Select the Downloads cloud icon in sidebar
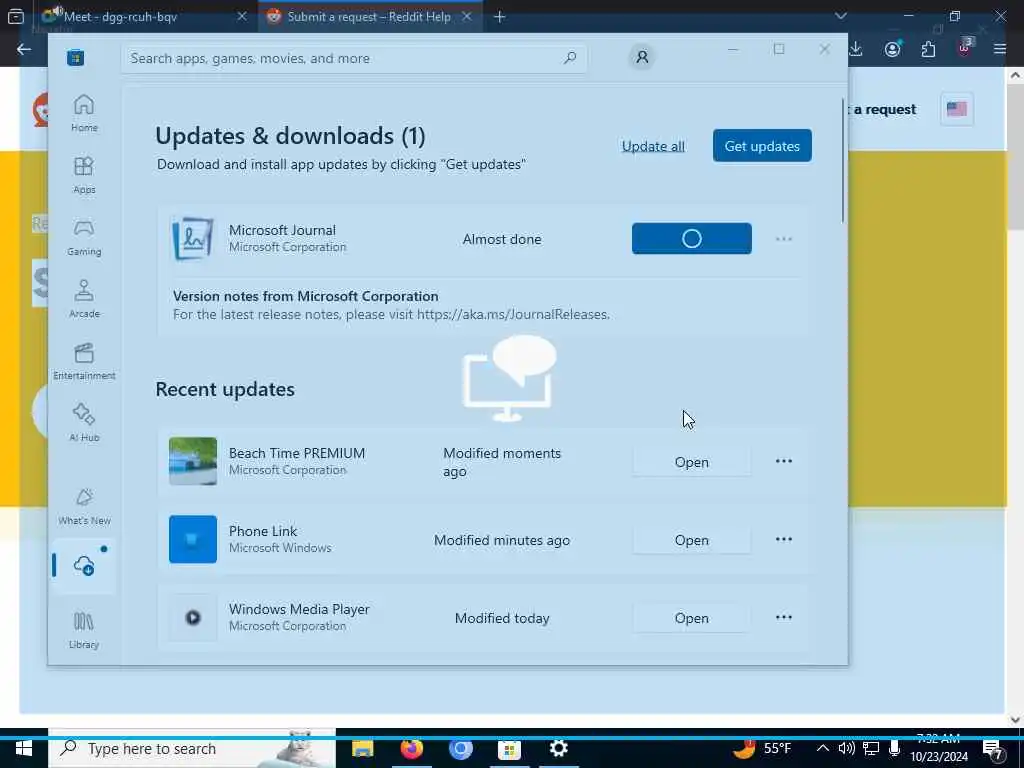Image resolution: width=1024 pixels, height=768 pixels. [x=84, y=566]
